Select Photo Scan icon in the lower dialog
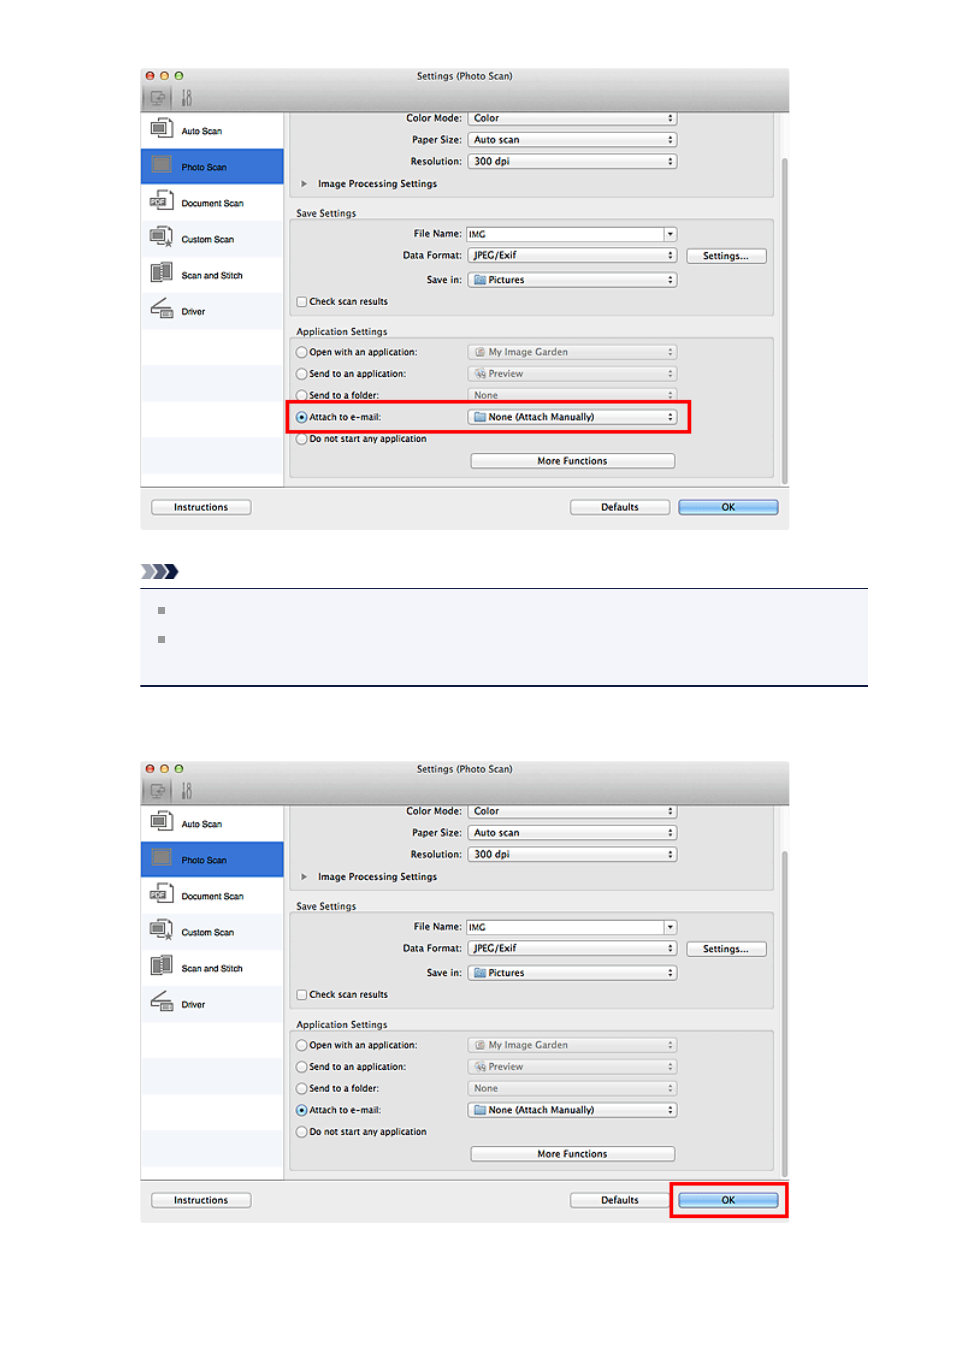 click(x=161, y=859)
